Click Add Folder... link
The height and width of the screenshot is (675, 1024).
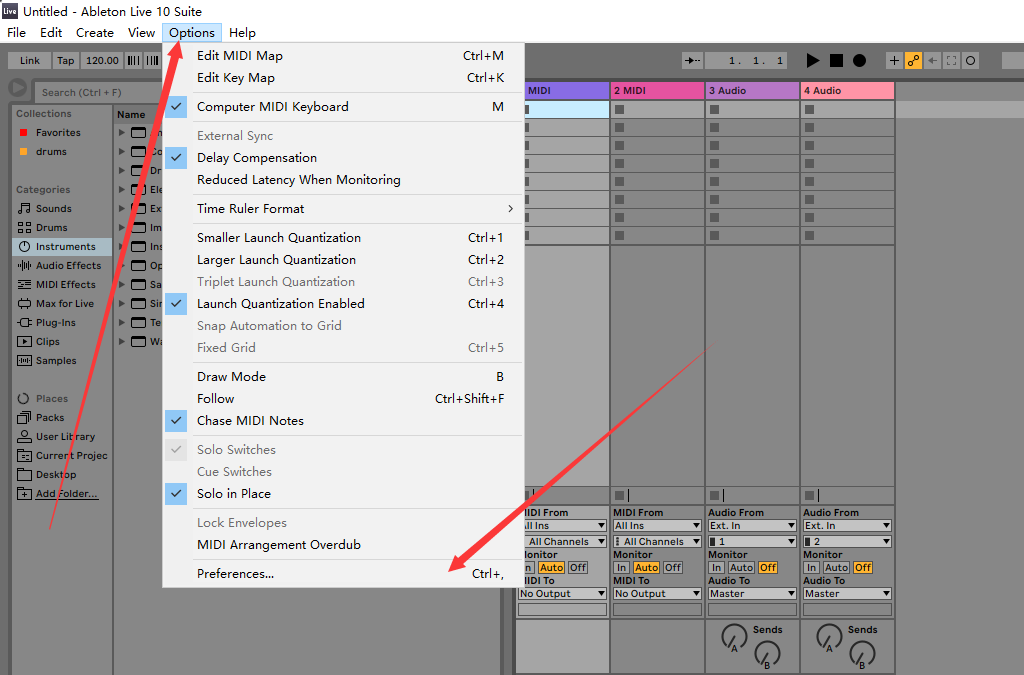point(67,494)
